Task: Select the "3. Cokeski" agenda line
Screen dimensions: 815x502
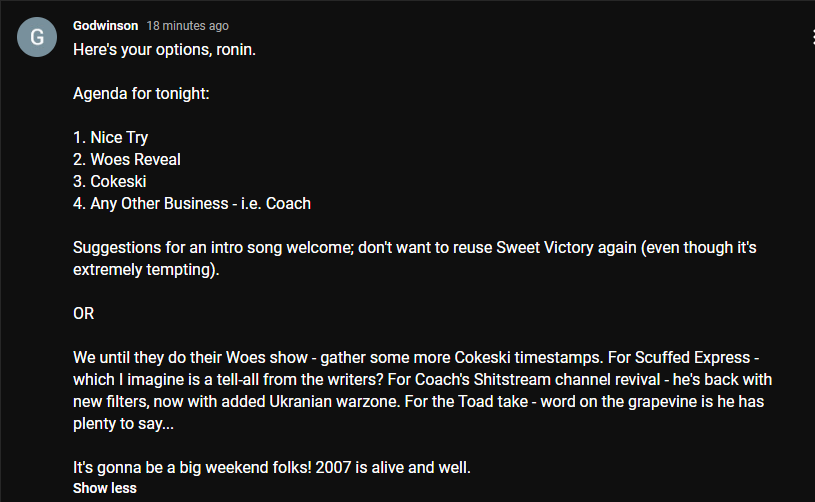Action: pyautogui.click(x=110, y=181)
